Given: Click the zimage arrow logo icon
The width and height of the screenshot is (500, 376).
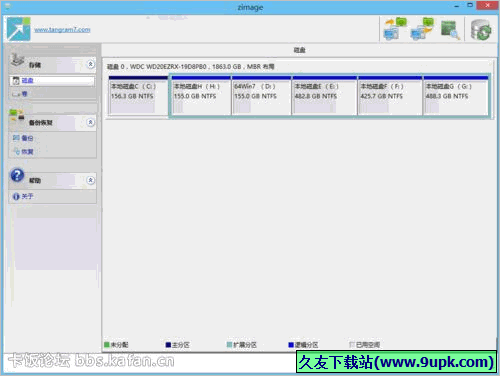Looking at the screenshot, I should [x=19, y=29].
